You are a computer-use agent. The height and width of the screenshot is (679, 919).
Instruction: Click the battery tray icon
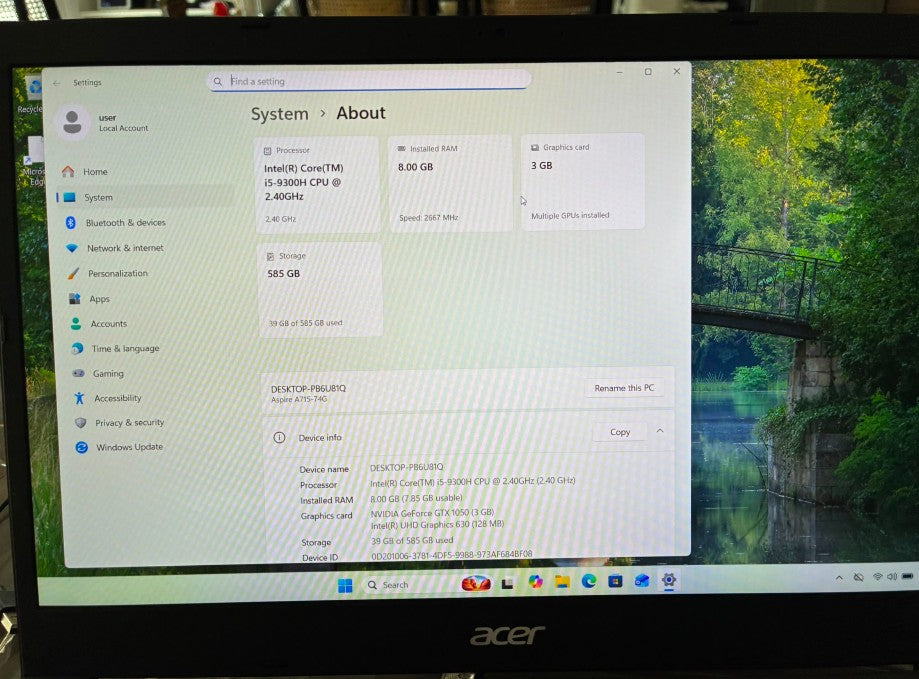coord(907,576)
